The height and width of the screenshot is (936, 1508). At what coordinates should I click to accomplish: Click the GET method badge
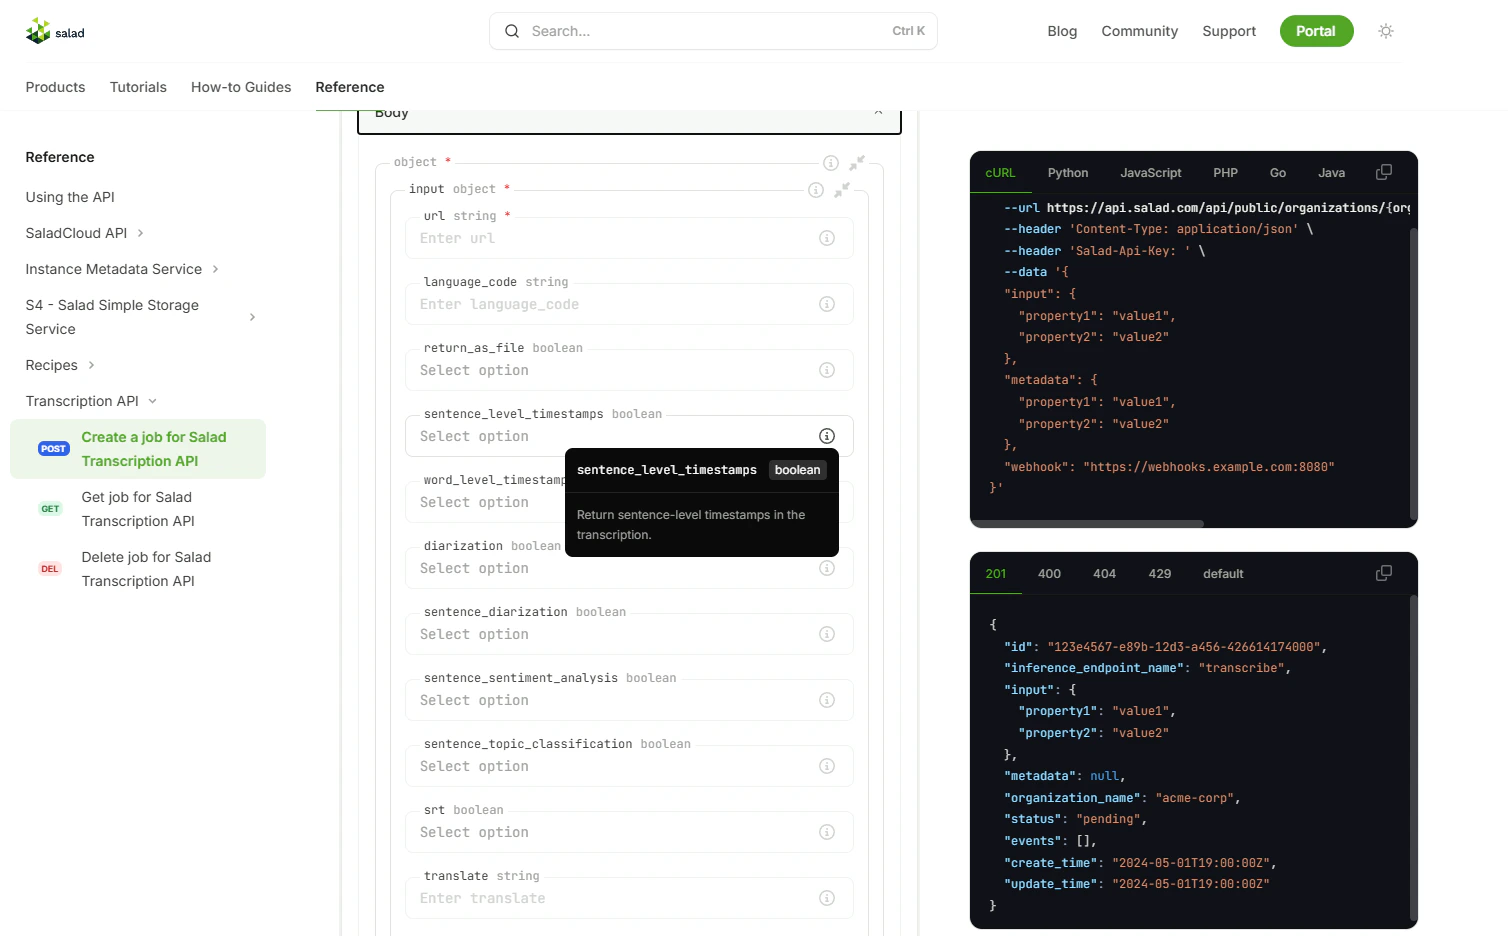click(50, 509)
